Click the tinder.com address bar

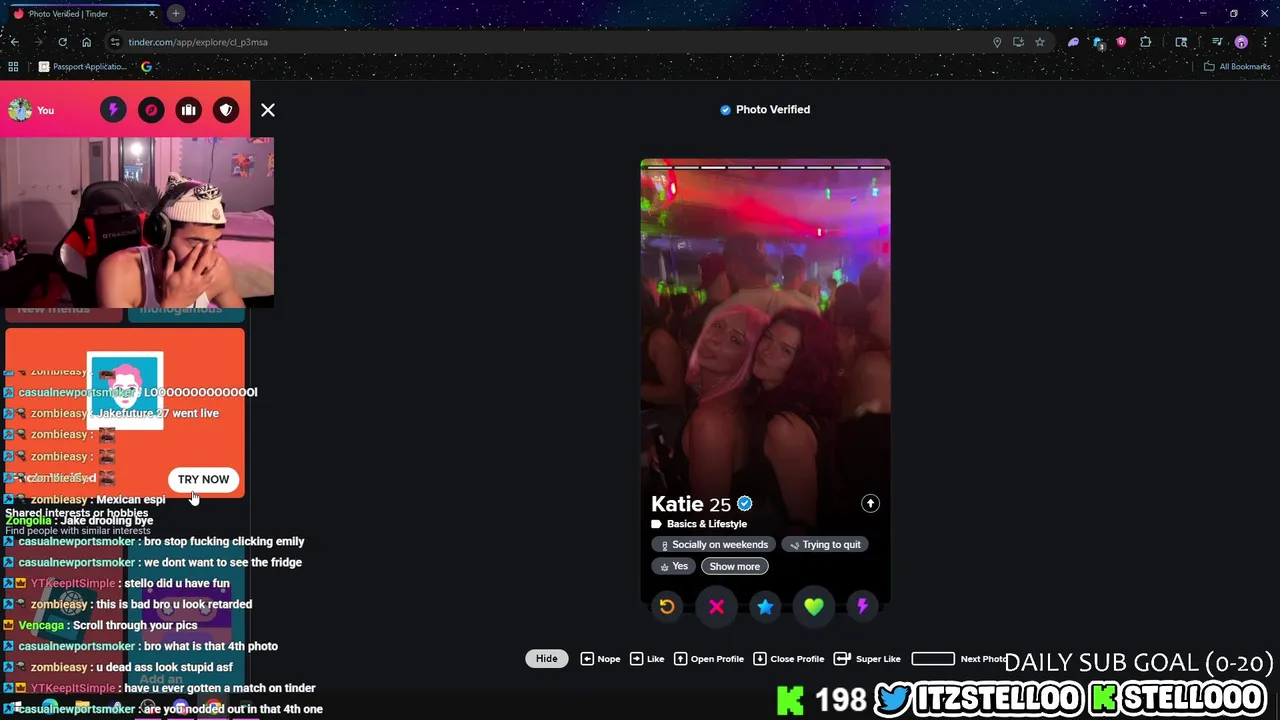550,42
